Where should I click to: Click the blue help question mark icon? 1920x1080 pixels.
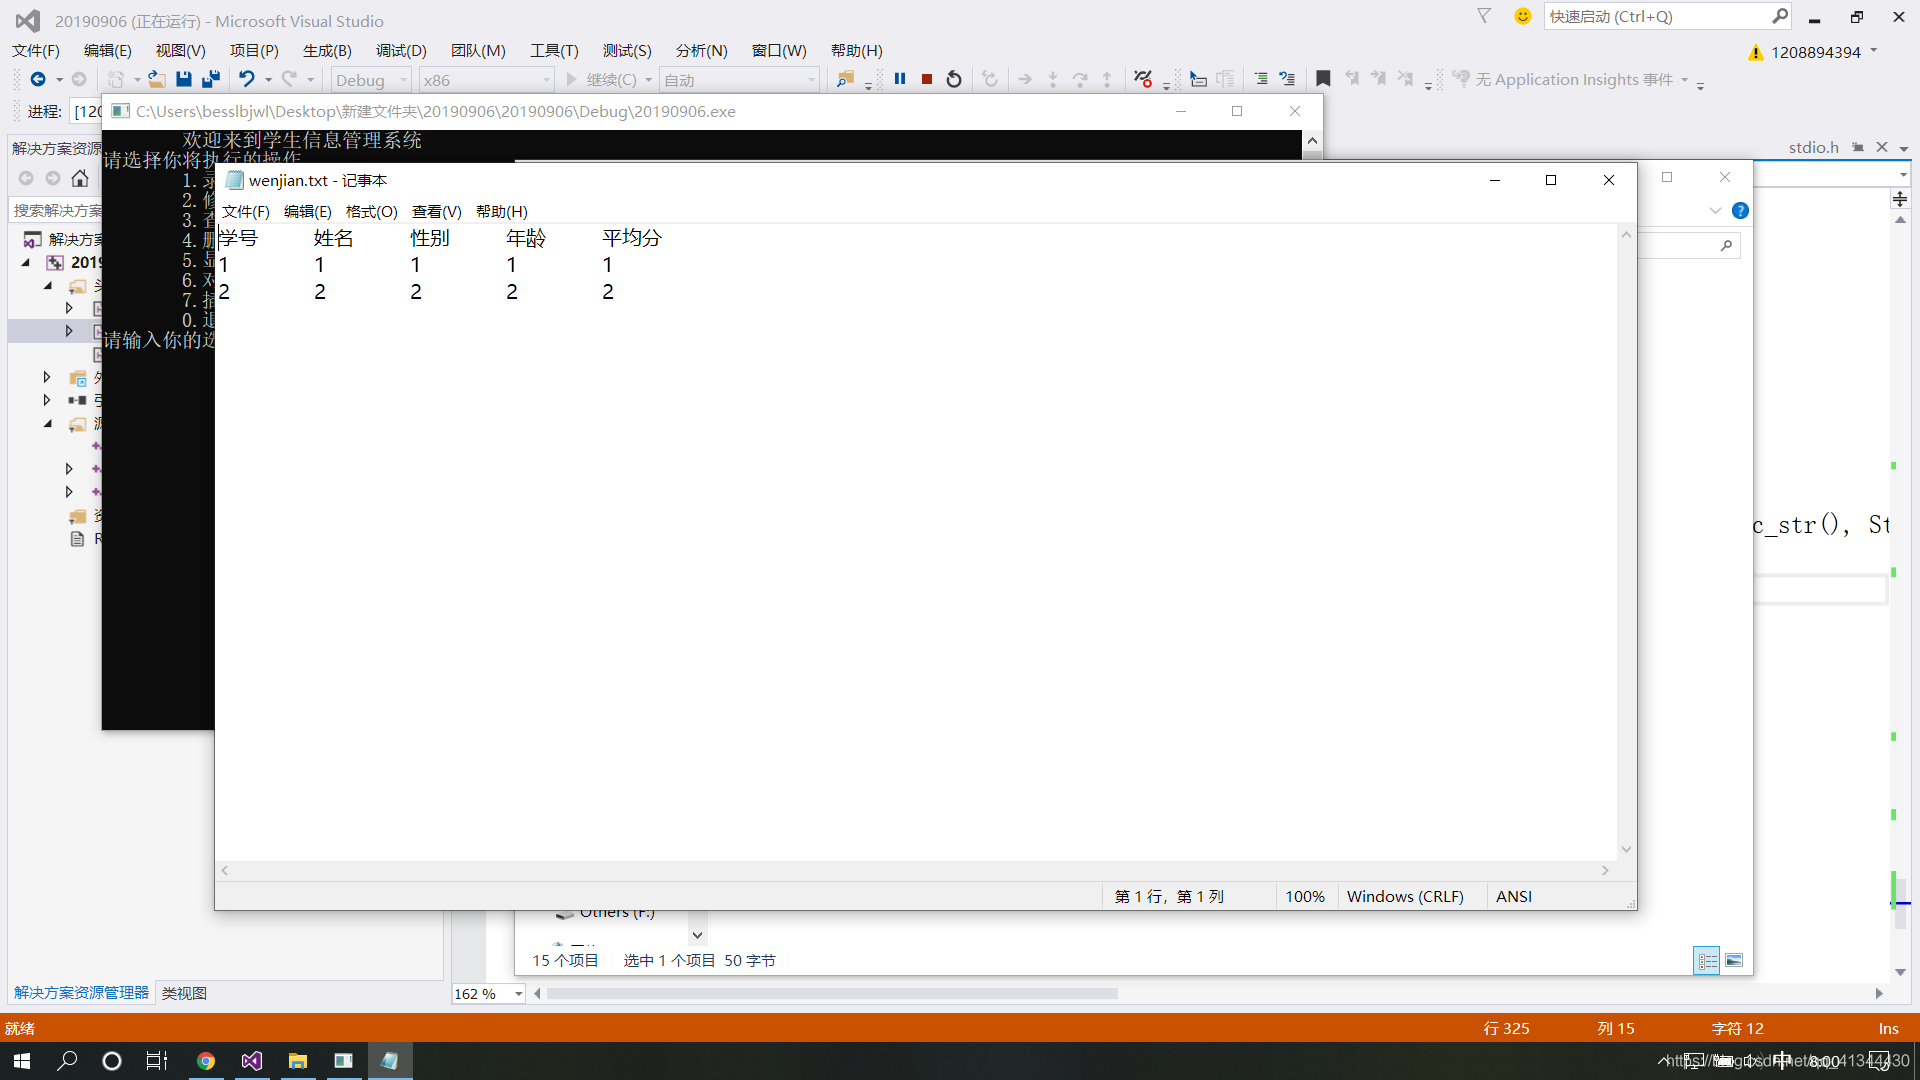(x=1740, y=210)
